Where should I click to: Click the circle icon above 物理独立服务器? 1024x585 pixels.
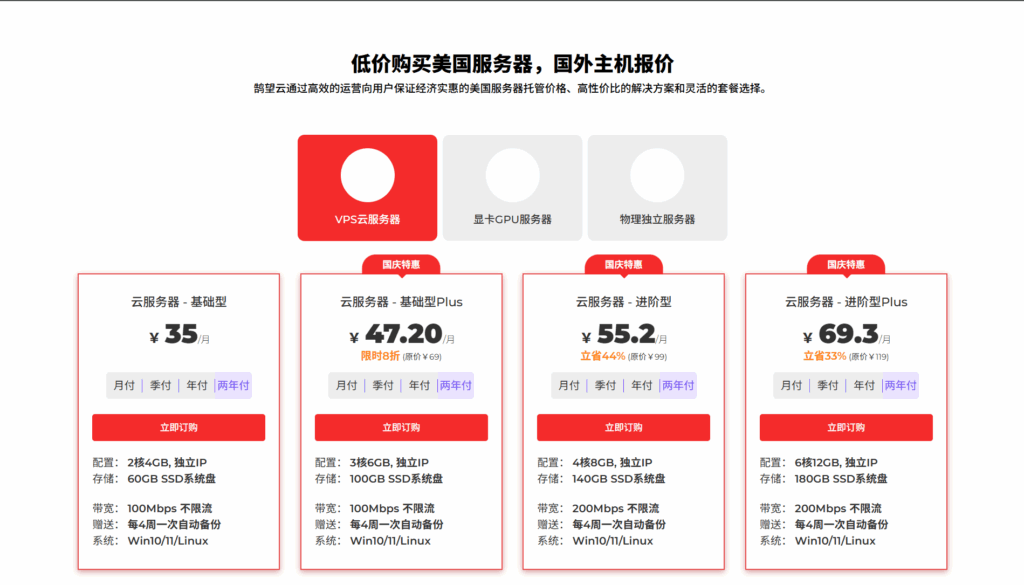tap(657, 174)
